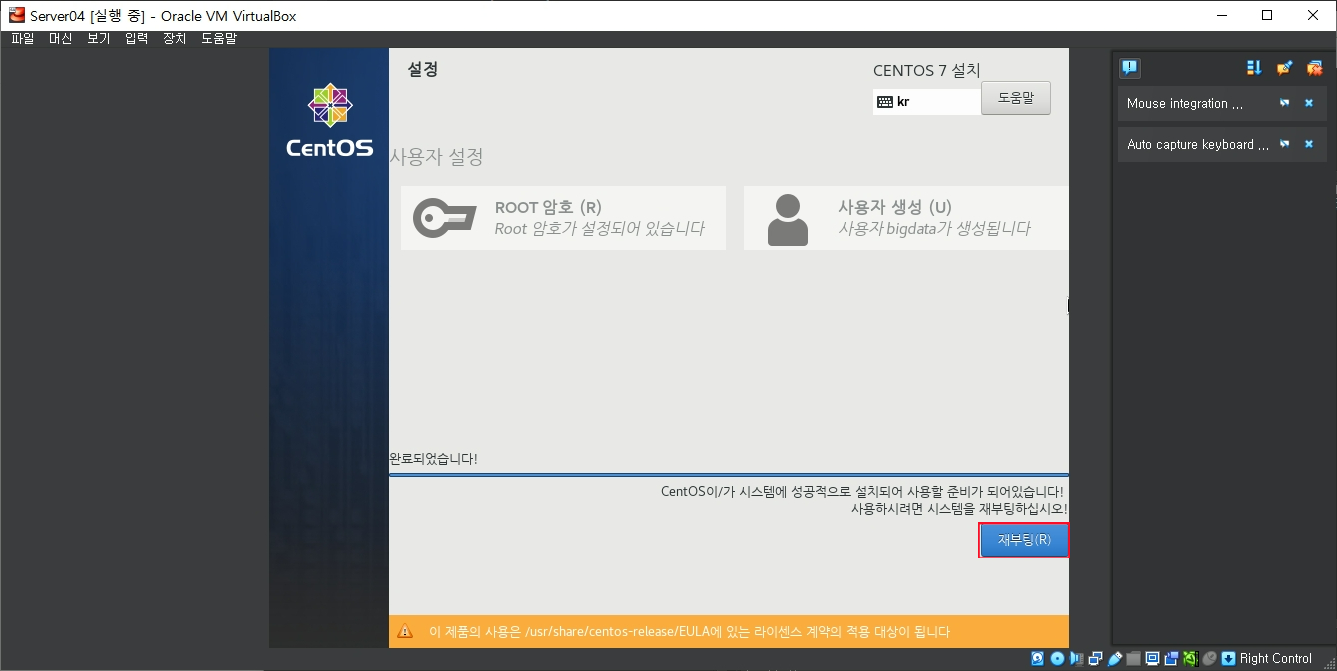Click the installation progress bar
The width and height of the screenshot is (1337, 671).
(x=728, y=475)
